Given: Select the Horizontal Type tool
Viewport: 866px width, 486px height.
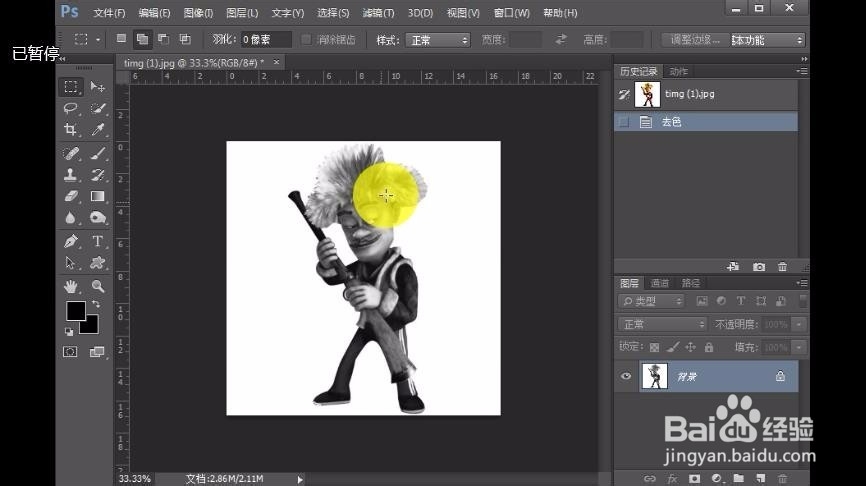Looking at the screenshot, I should [98, 241].
